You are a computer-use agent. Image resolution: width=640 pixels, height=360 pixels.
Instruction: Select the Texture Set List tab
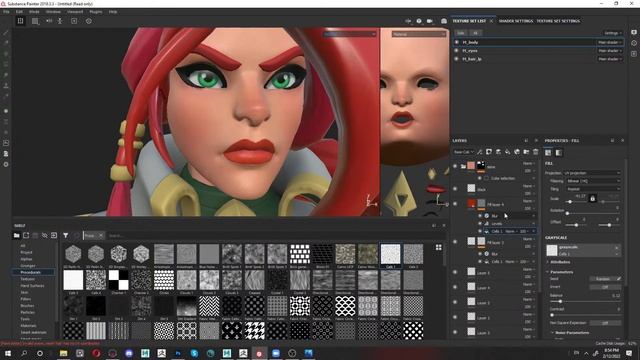(469, 21)
